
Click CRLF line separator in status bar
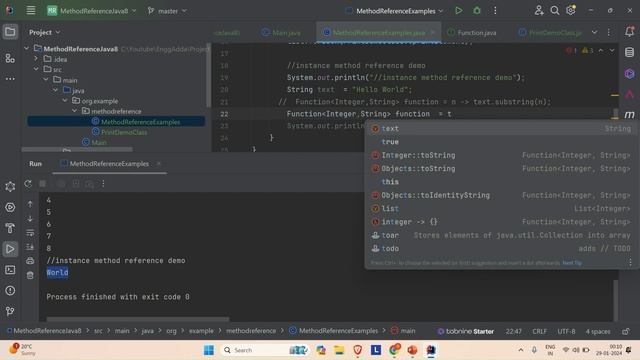pyautogui.click(x=539, y=331)
